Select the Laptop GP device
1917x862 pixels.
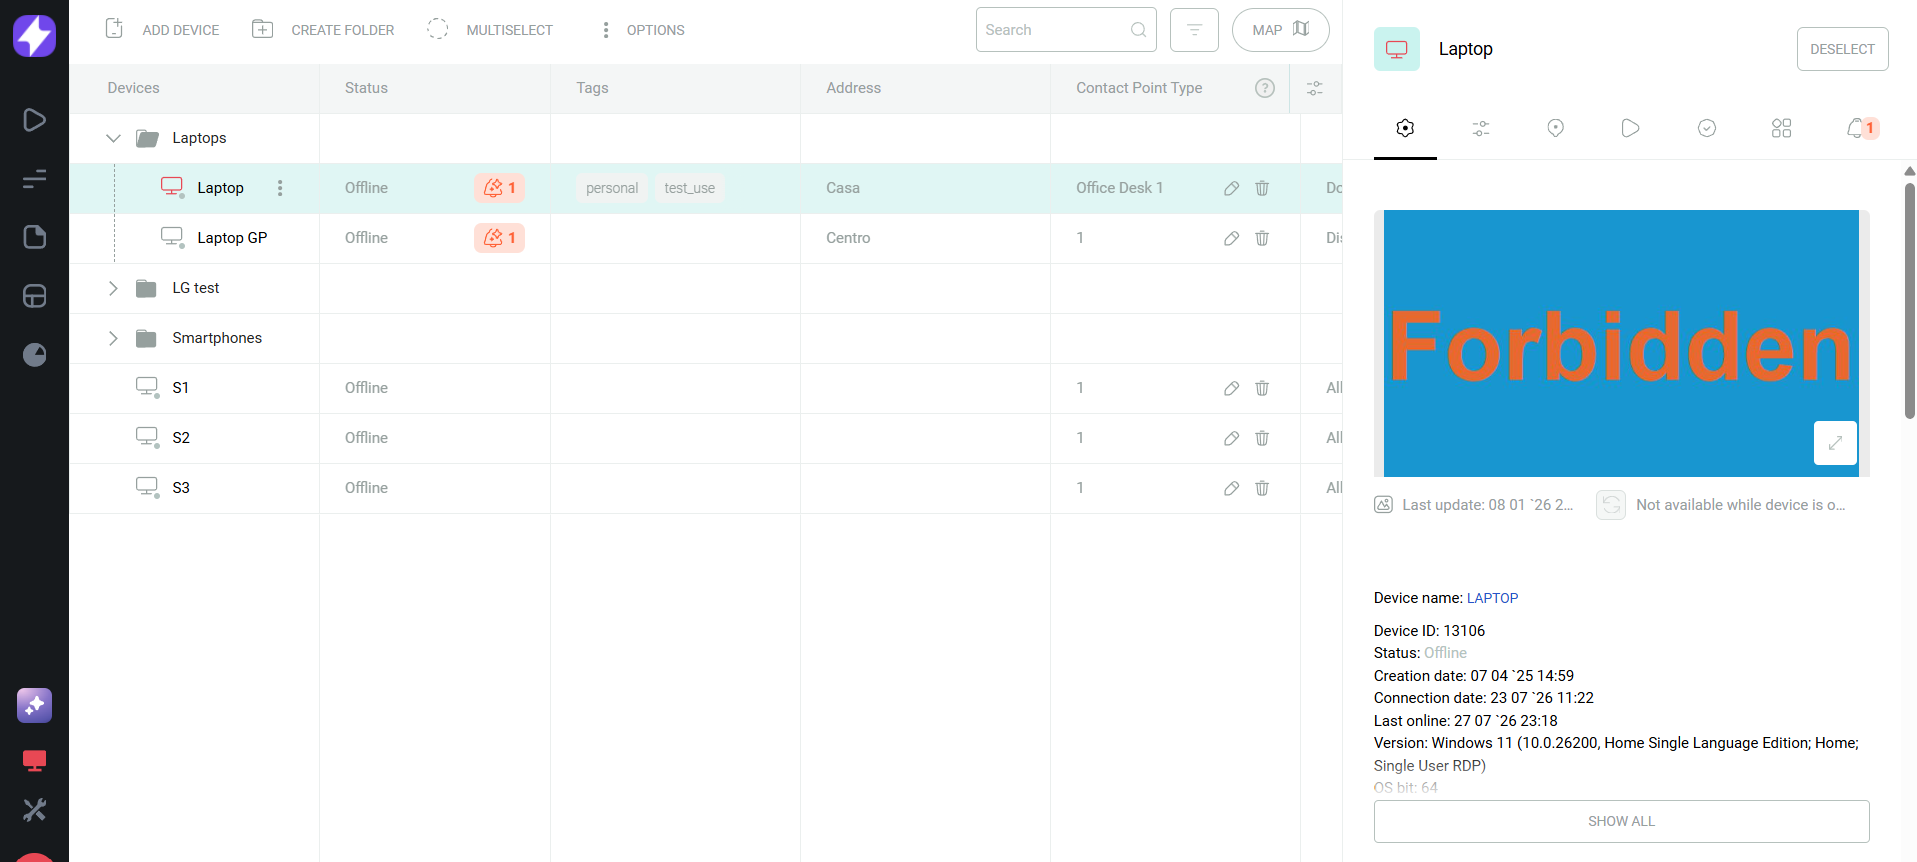point(232,238)
